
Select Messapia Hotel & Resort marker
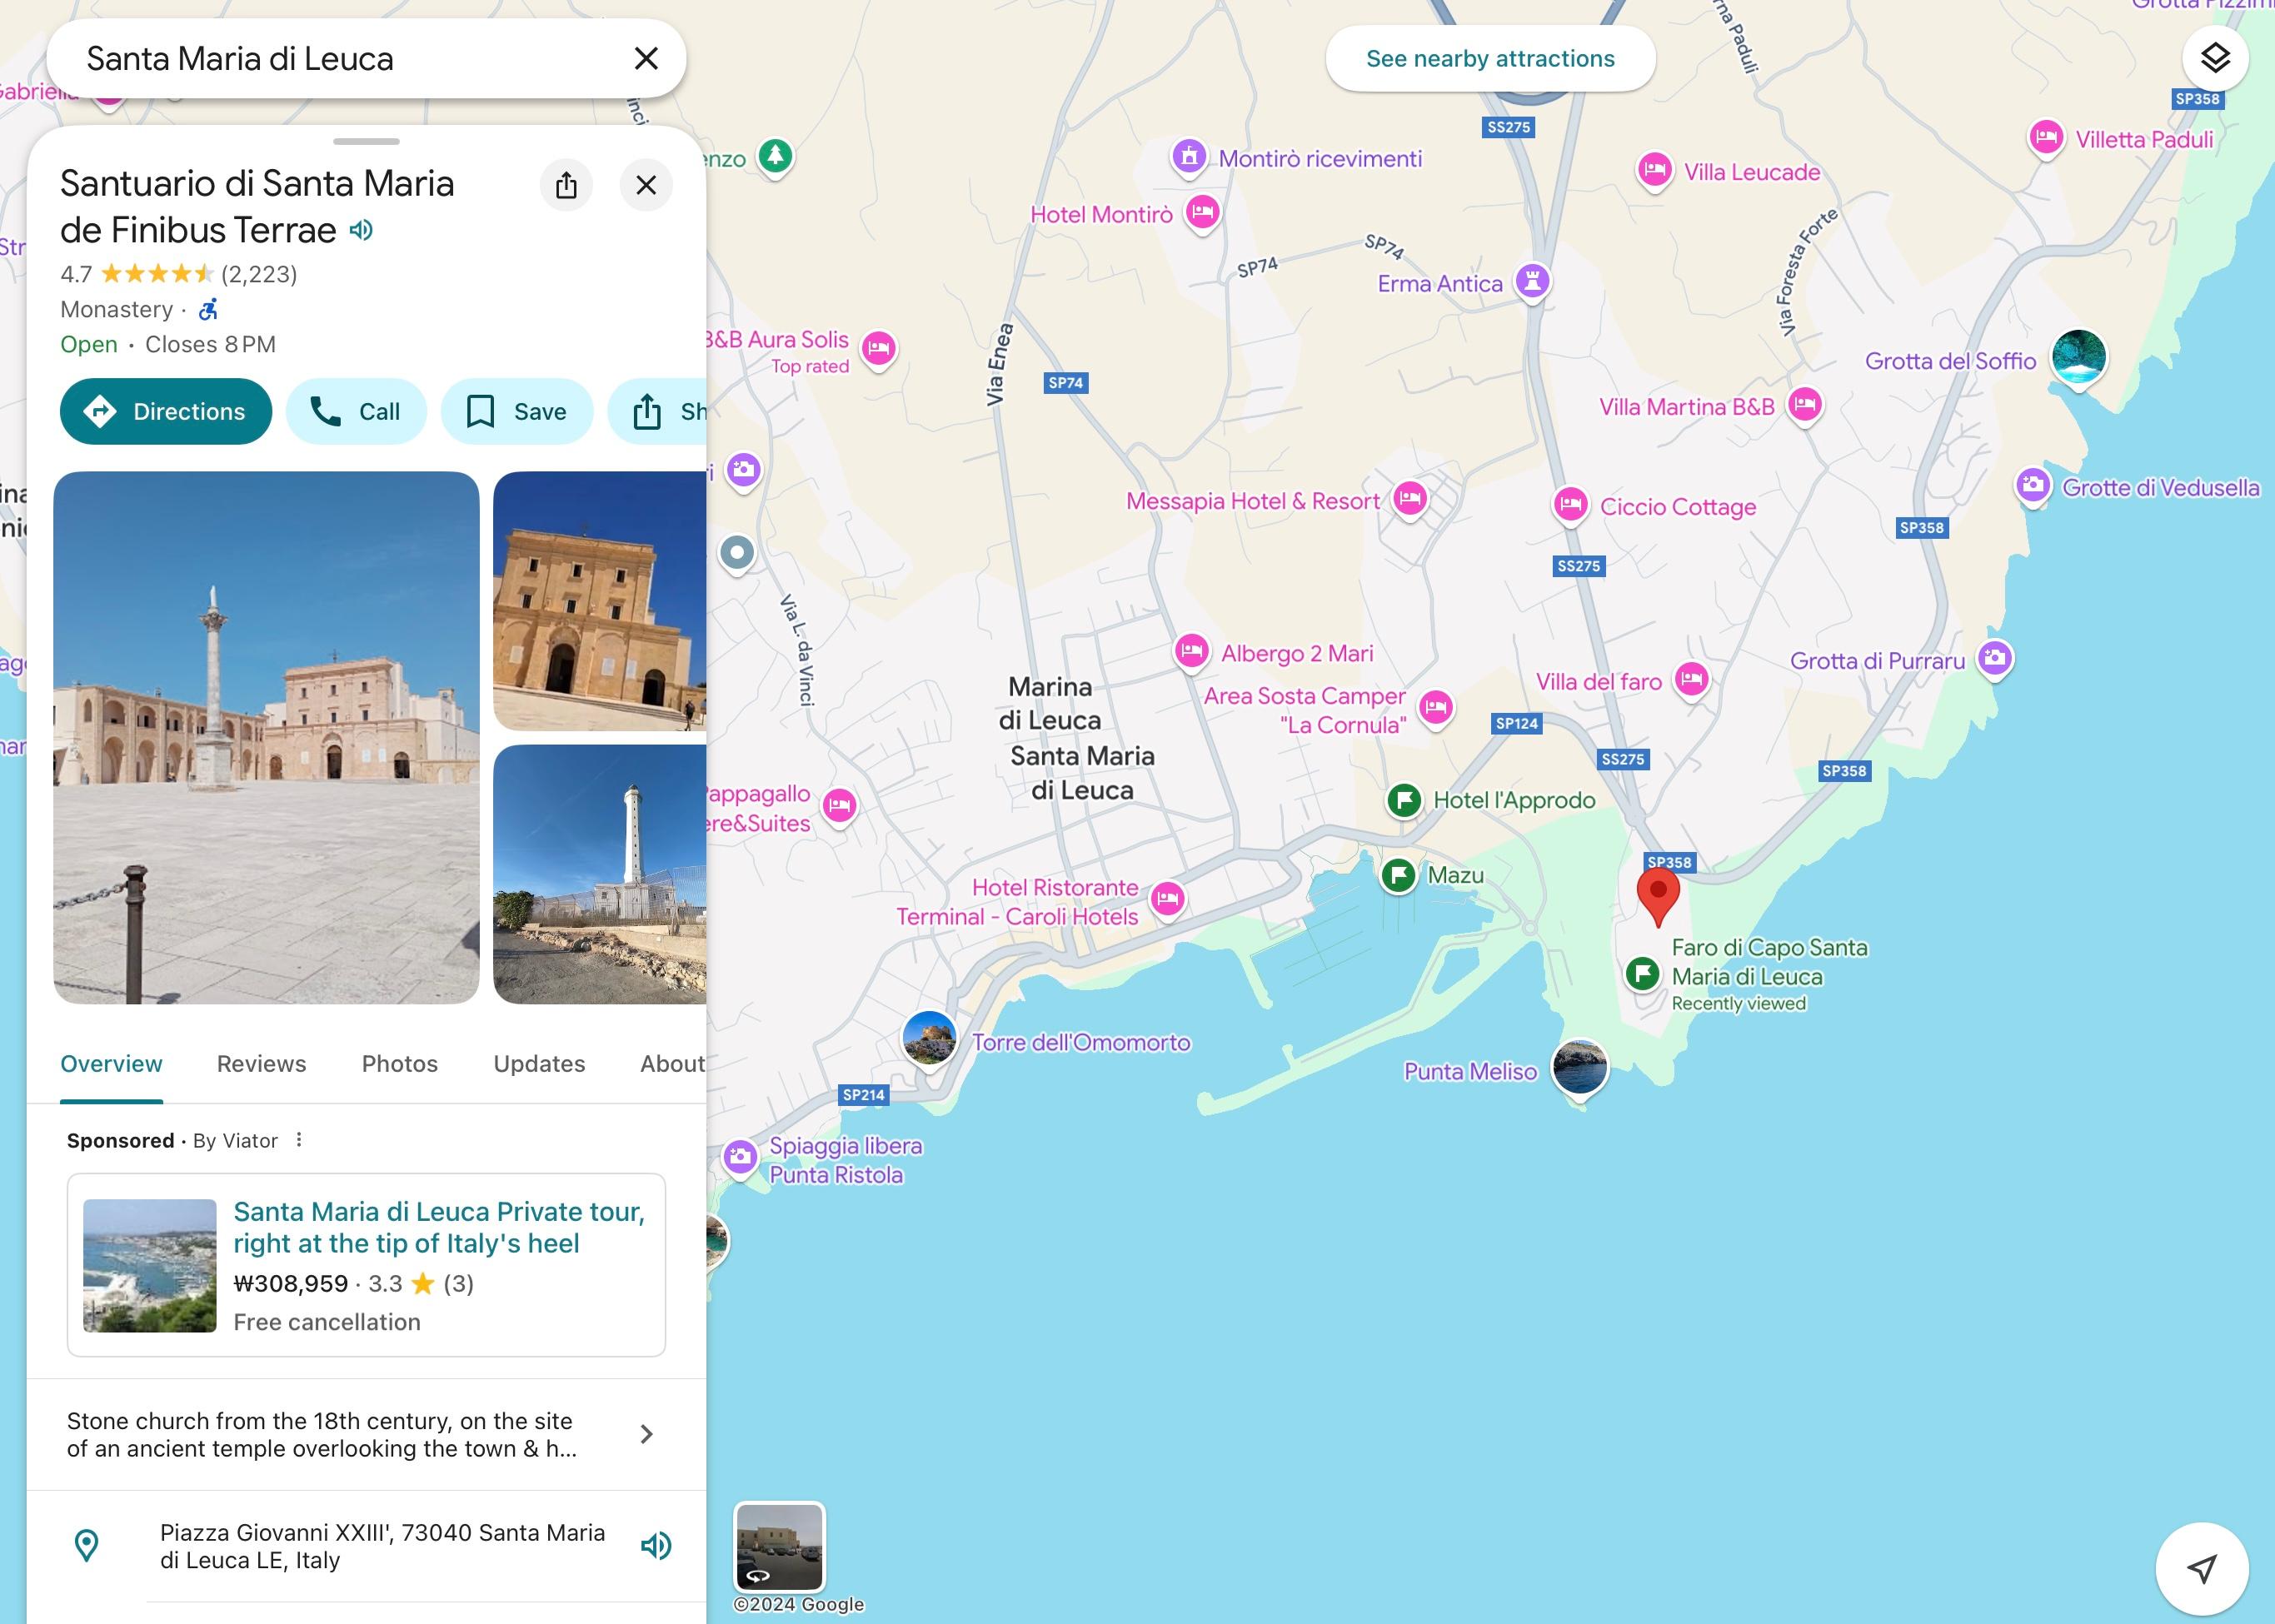(x=1410, y=498)
